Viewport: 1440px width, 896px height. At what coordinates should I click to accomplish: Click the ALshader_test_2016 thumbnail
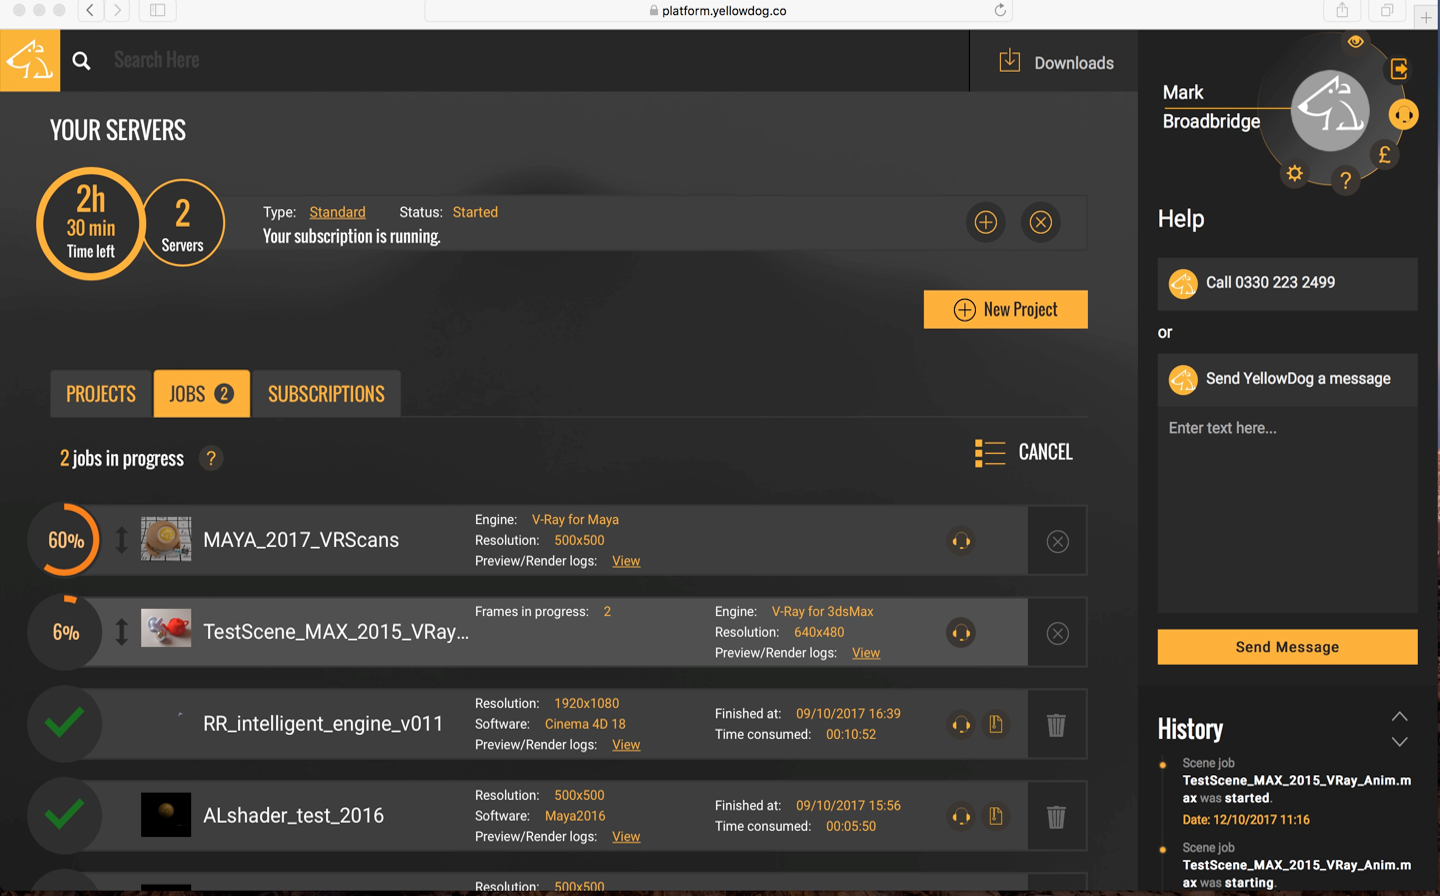pyautogui.click(x=166, y=815)
